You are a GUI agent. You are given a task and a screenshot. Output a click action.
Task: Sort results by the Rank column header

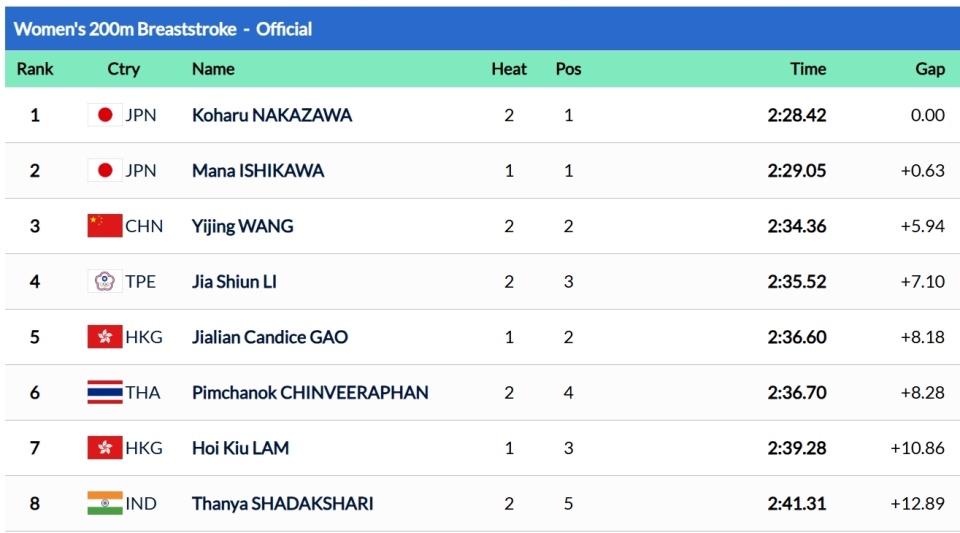pyautogui.click(x=35, y=69)
